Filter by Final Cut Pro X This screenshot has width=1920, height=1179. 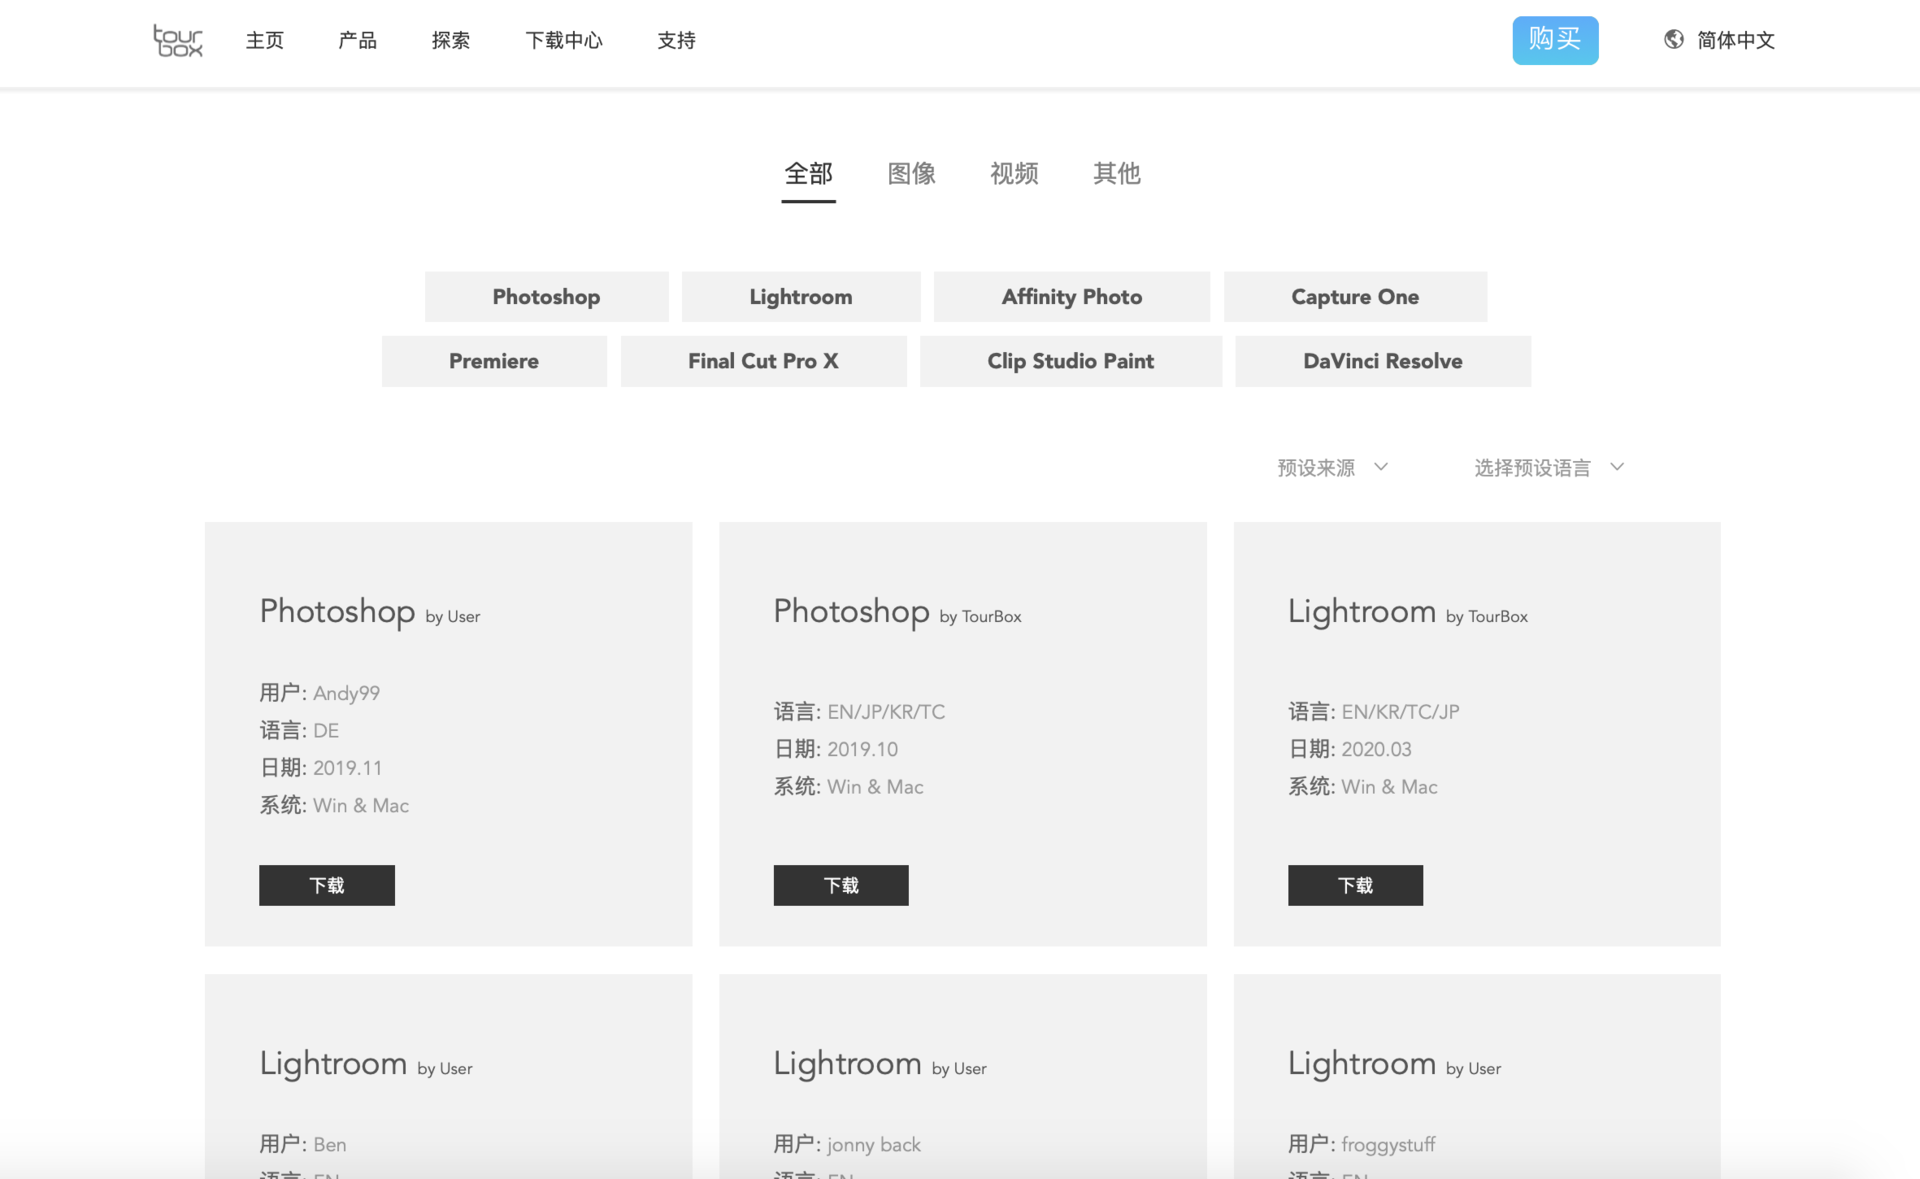click(763, 361)
